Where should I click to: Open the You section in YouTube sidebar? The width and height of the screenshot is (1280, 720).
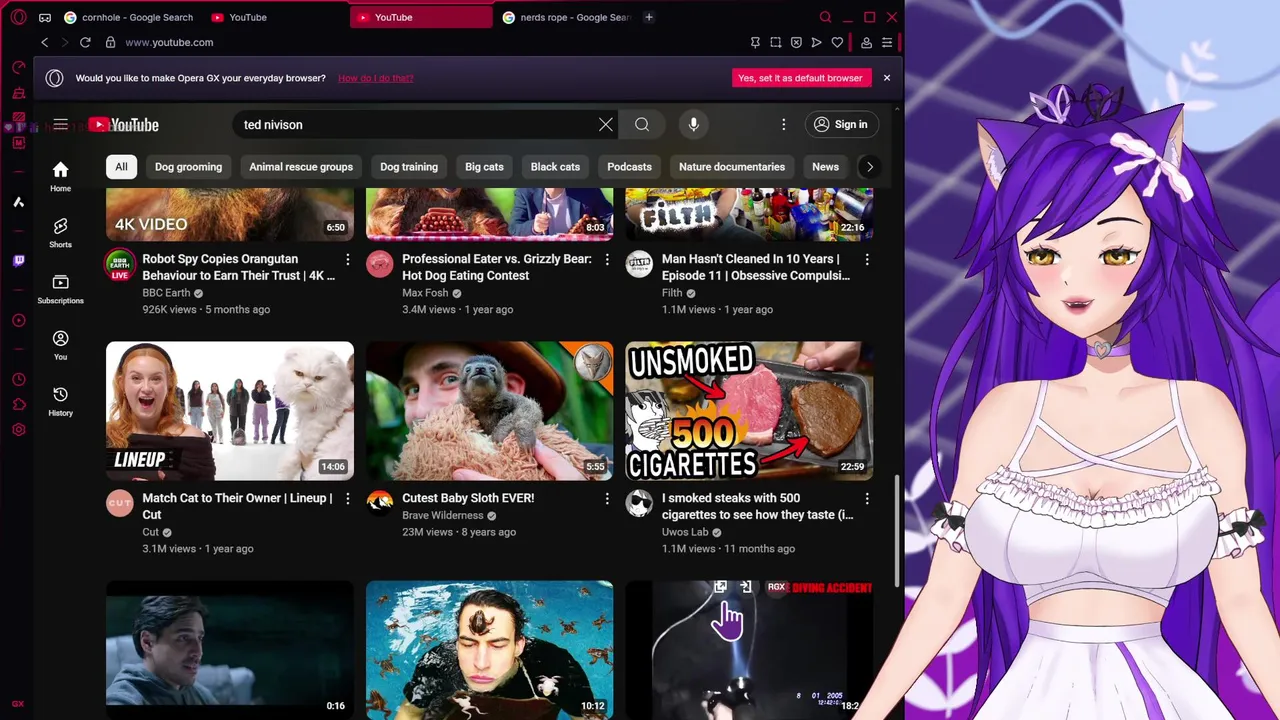pyautogui.click(x=61, y=345)
